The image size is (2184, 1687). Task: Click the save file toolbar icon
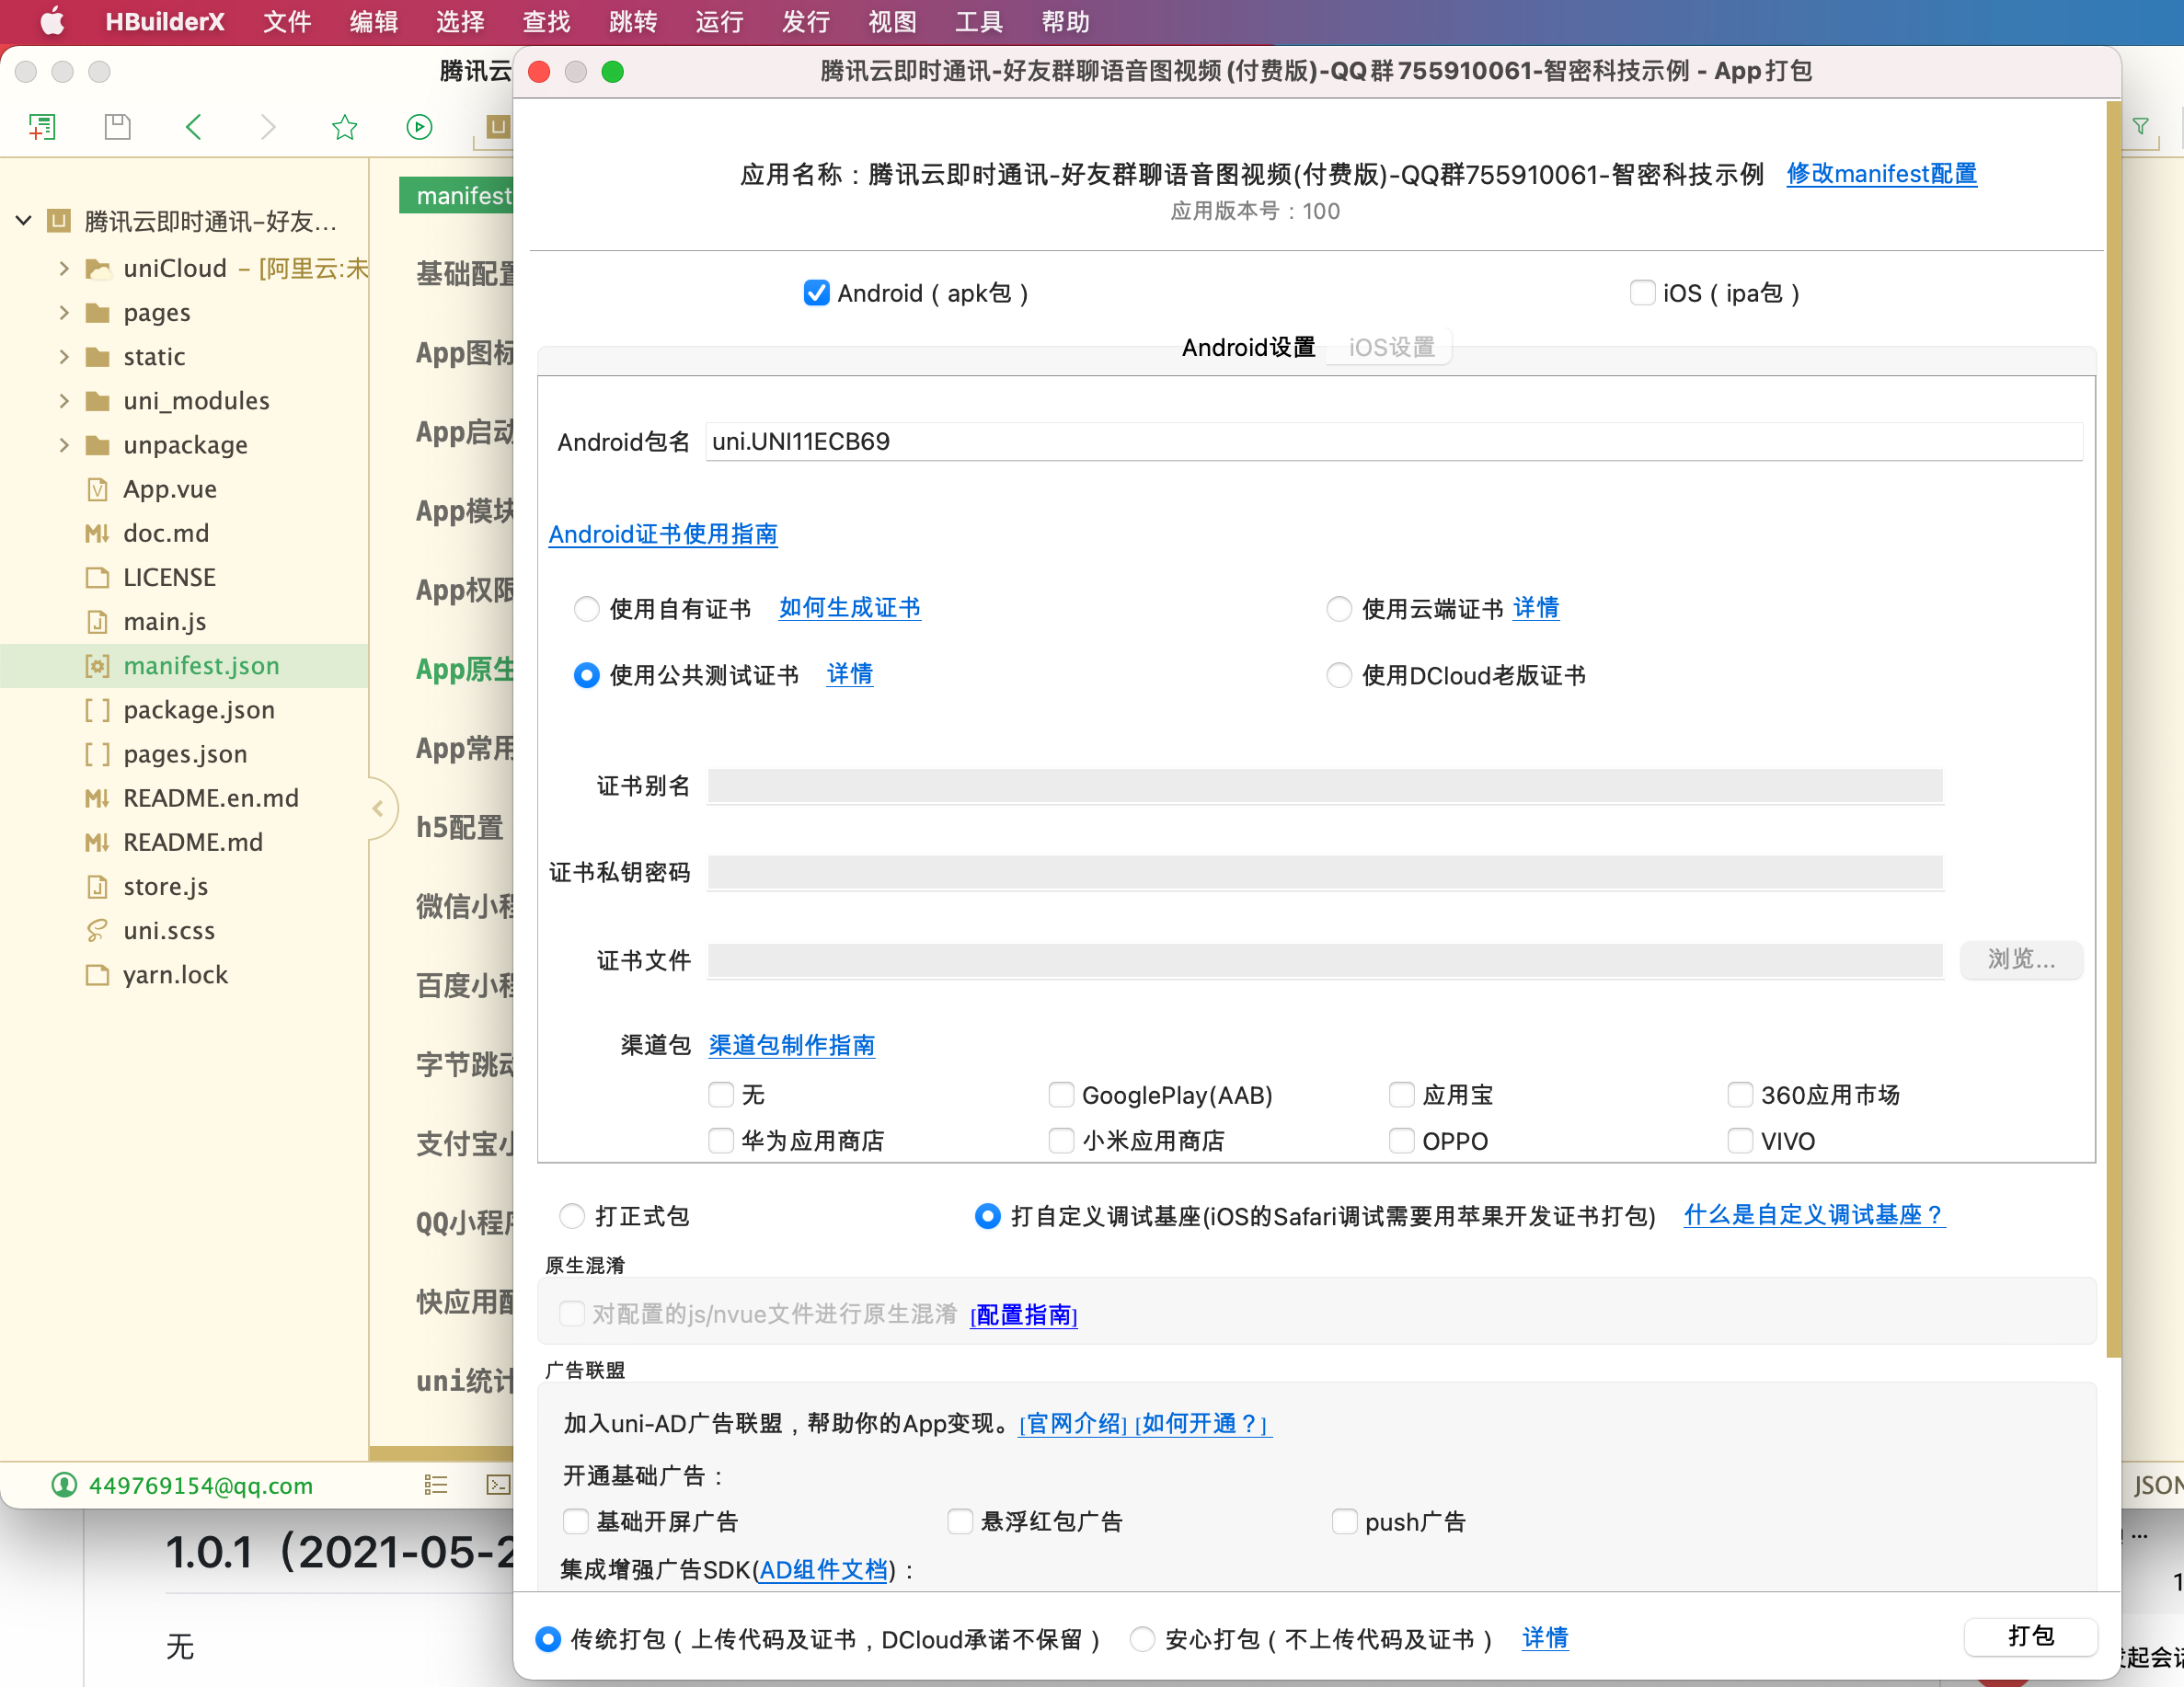[118, 127]
